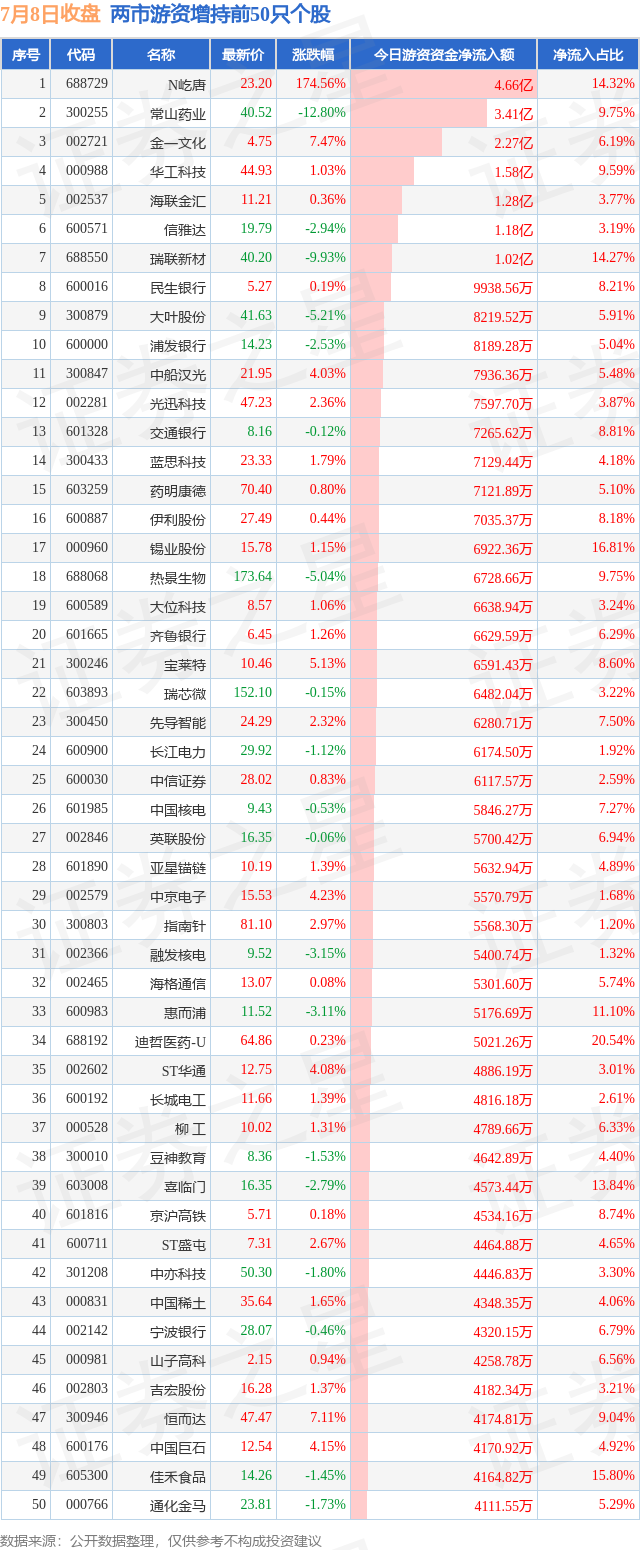Click the stock code 300255

click(x=87, y=113)
